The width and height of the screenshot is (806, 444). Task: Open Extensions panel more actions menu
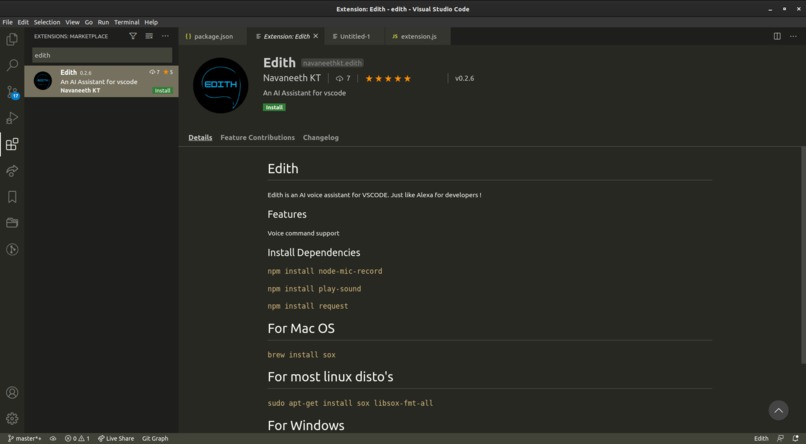click(165, 36)
